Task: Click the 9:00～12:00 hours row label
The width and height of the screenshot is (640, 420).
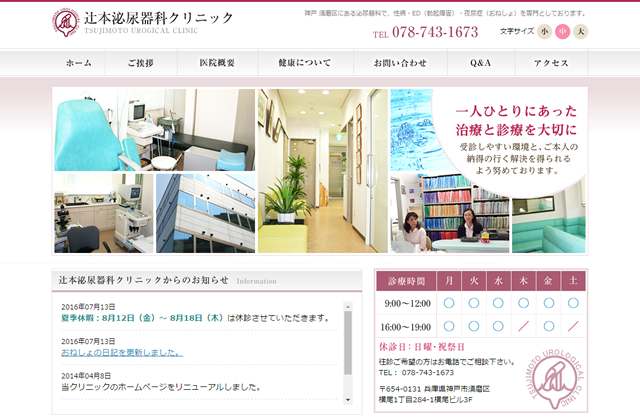Action: tap(407, 303)
